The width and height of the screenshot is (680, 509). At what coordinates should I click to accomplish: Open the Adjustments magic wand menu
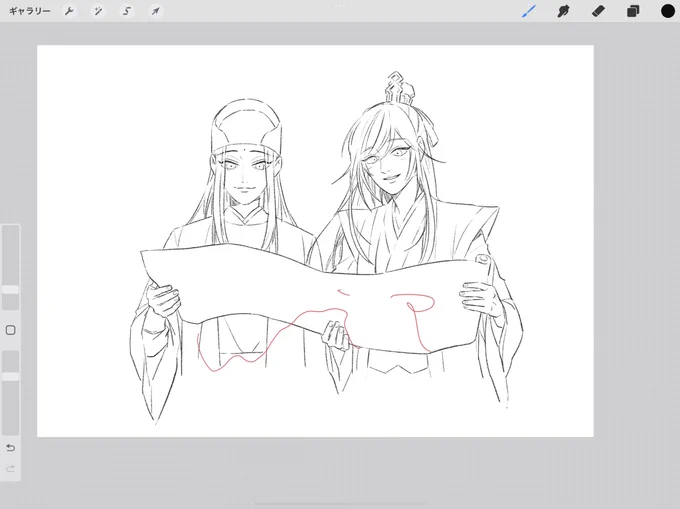click(98, 11)
